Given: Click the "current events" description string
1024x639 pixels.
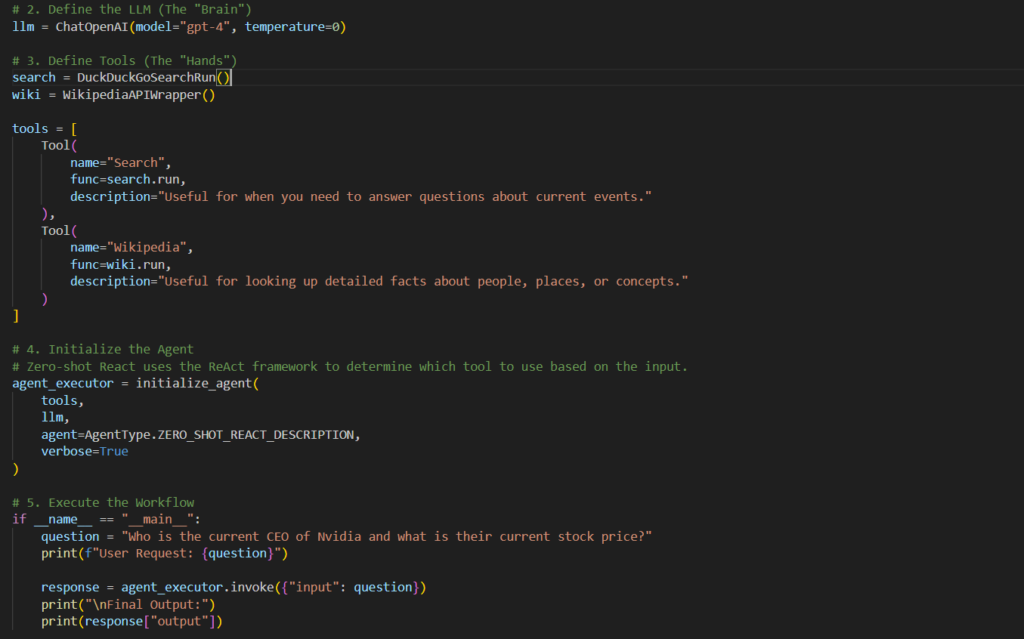Looking at the screenshot, I should 405,196.
